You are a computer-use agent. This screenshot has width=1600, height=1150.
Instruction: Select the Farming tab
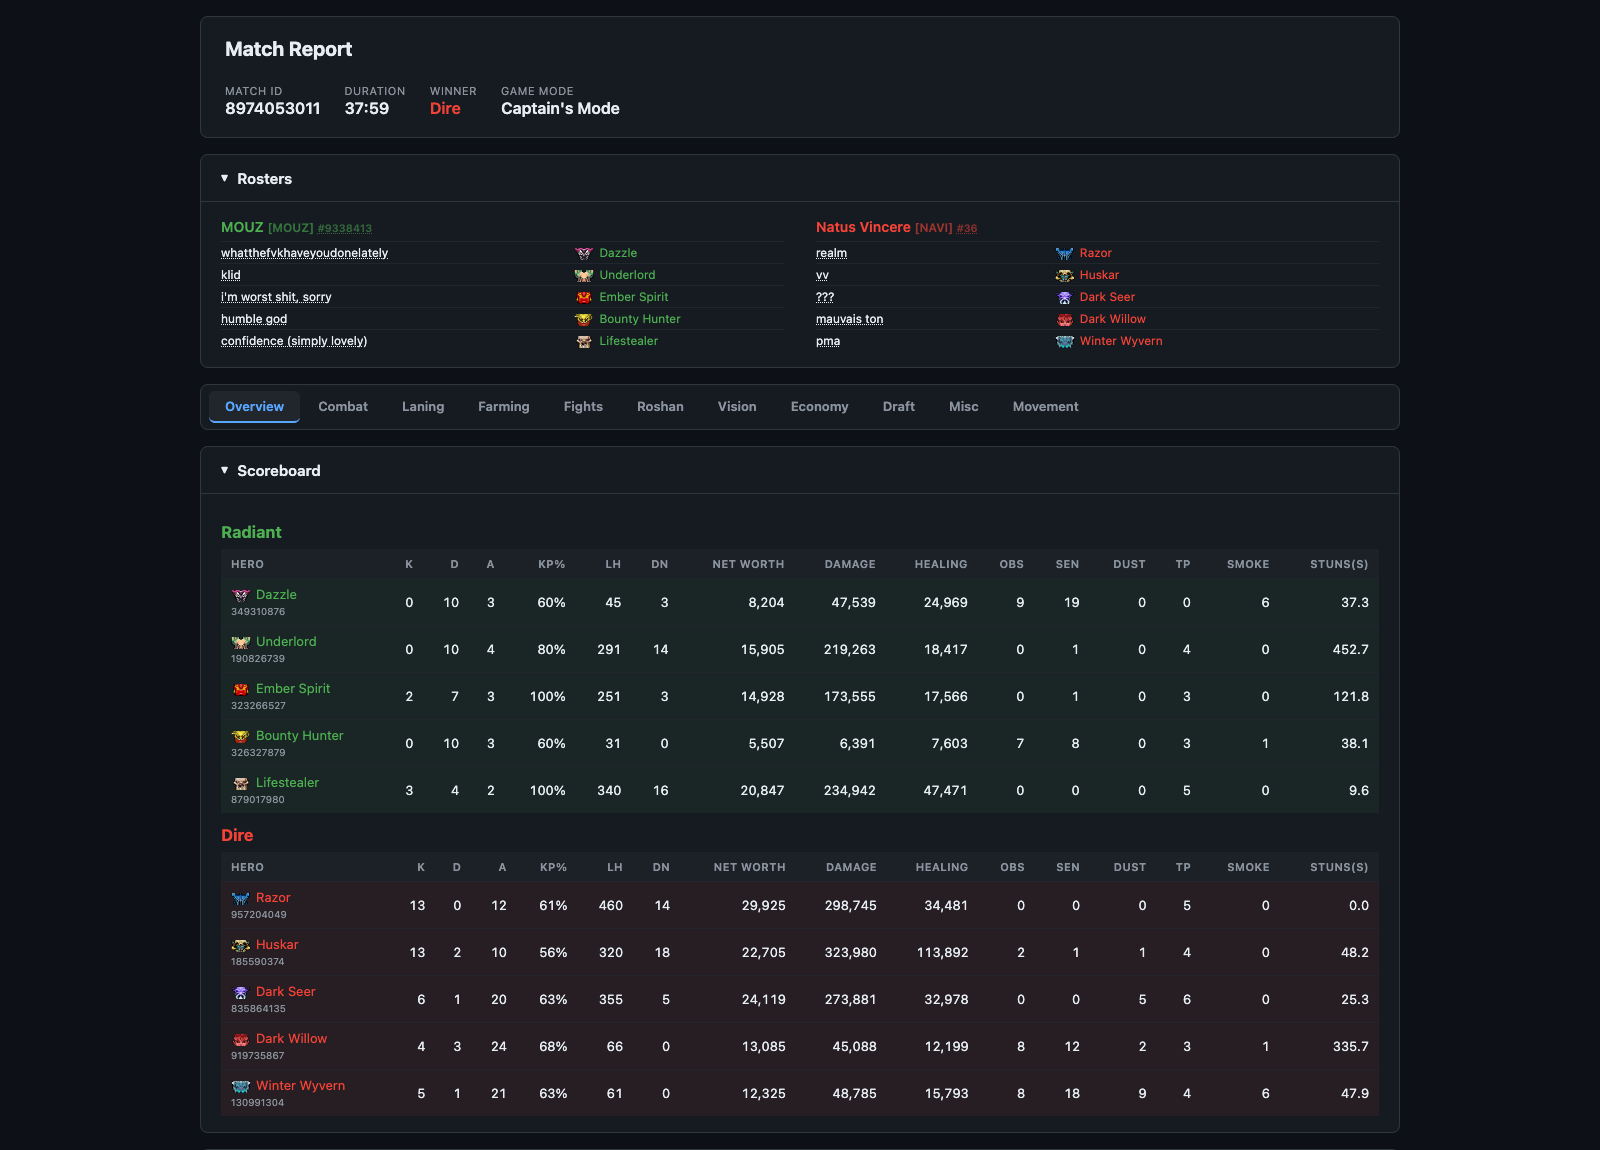504,407
